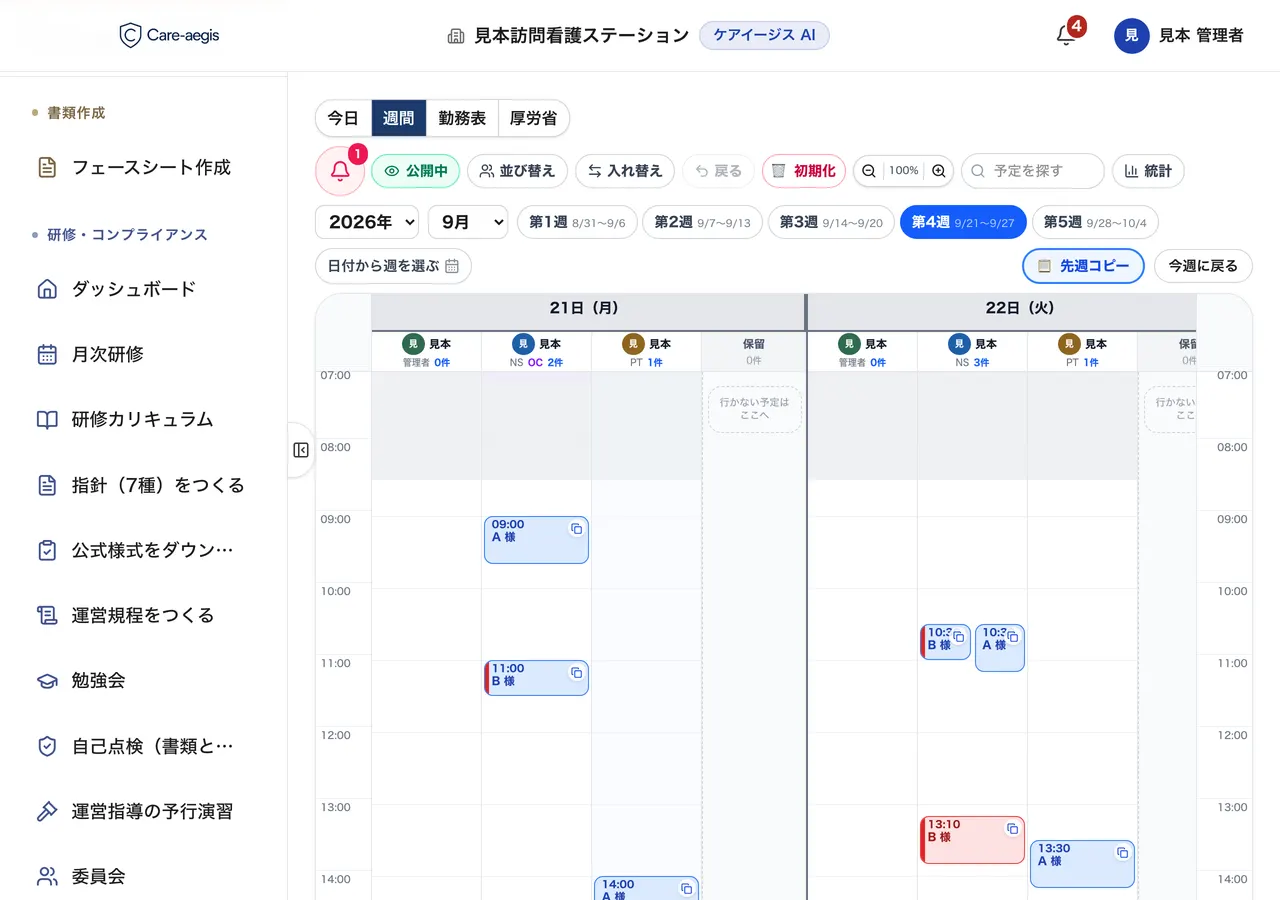The height and width of the screenshot is (900, 1280).
Task: Open 日付から週を選ぶ date picker
Action: pos(393,266)
